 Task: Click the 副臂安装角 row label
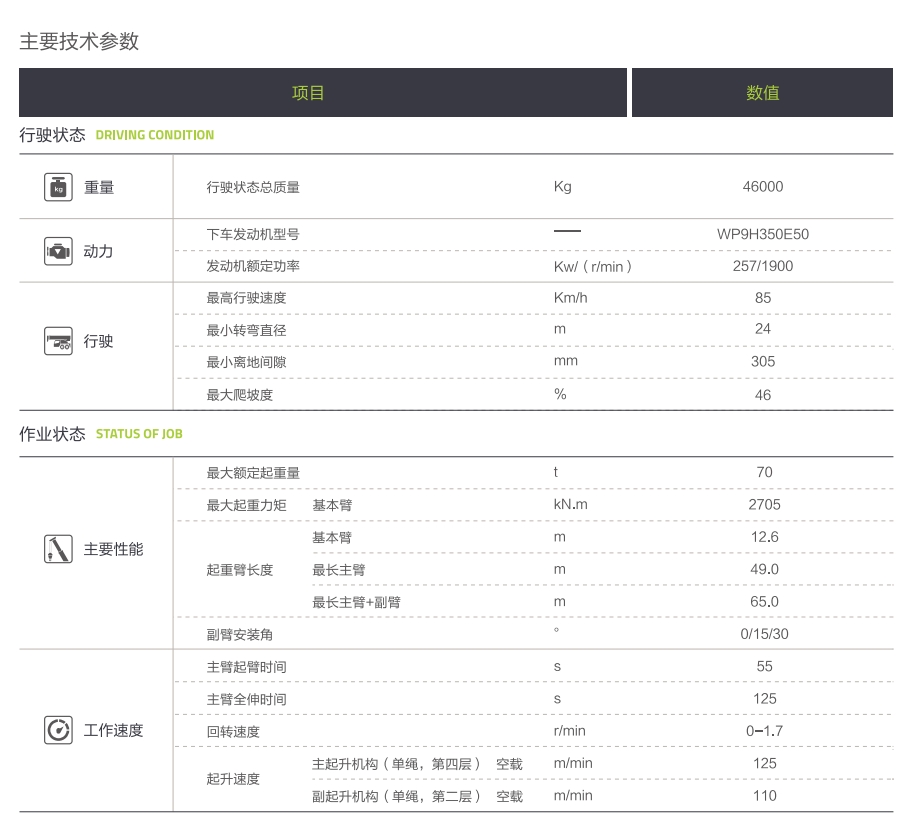click(x=240, y=634)
